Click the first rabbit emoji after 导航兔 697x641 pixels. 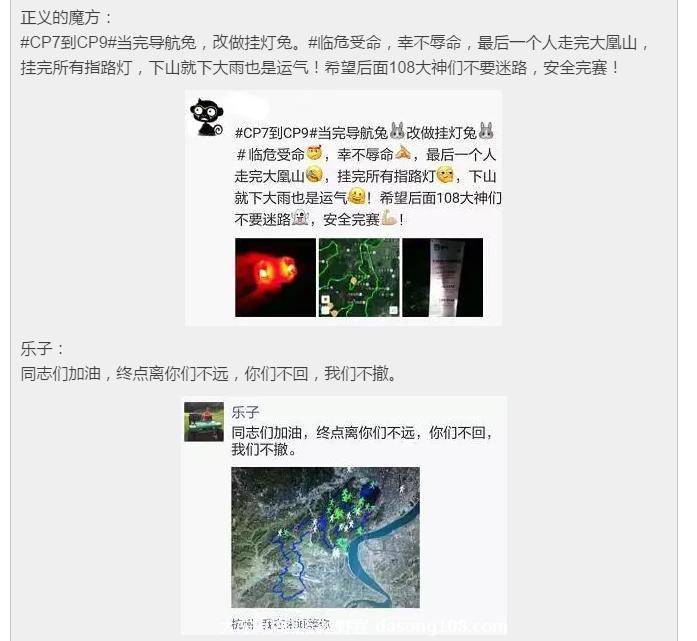397,131
